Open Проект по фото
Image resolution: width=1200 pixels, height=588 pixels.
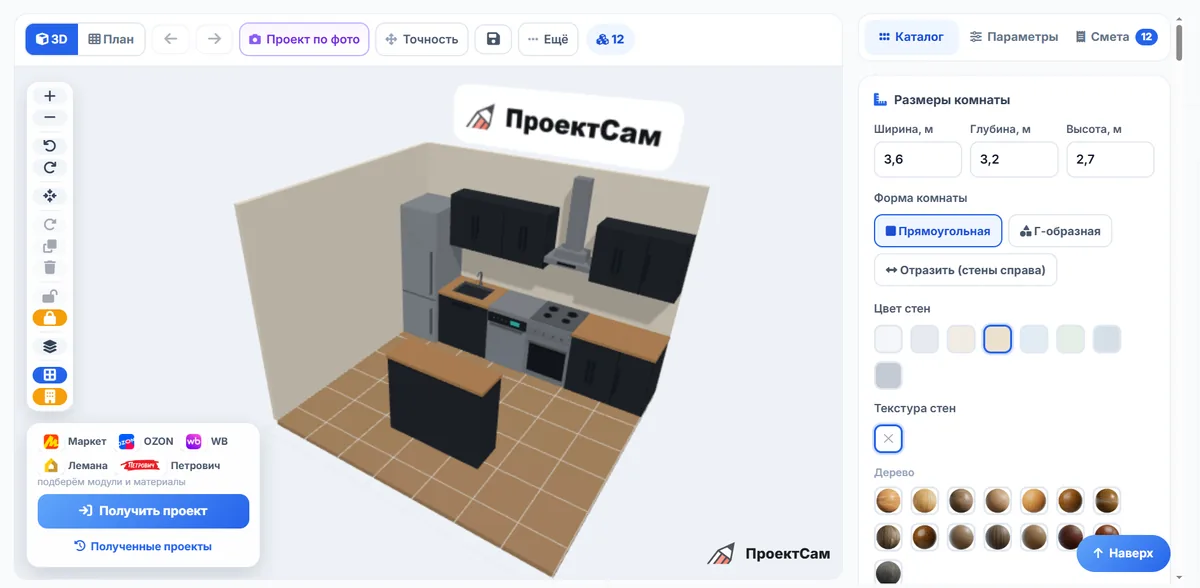click(304, 39)
